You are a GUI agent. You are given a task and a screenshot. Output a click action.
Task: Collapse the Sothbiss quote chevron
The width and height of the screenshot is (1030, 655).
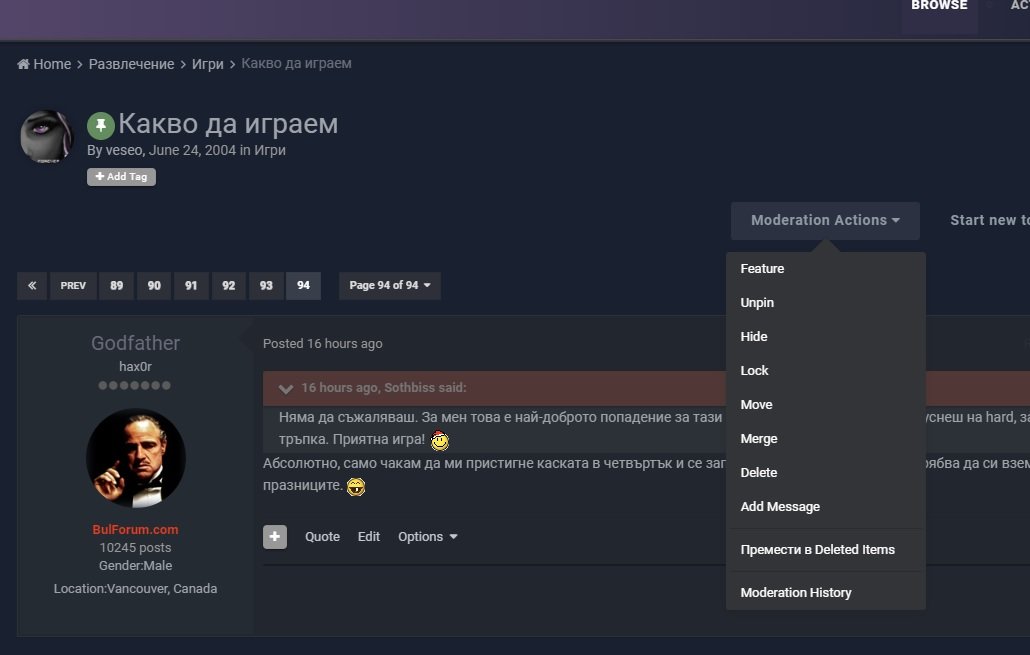(x=286, y=388)
